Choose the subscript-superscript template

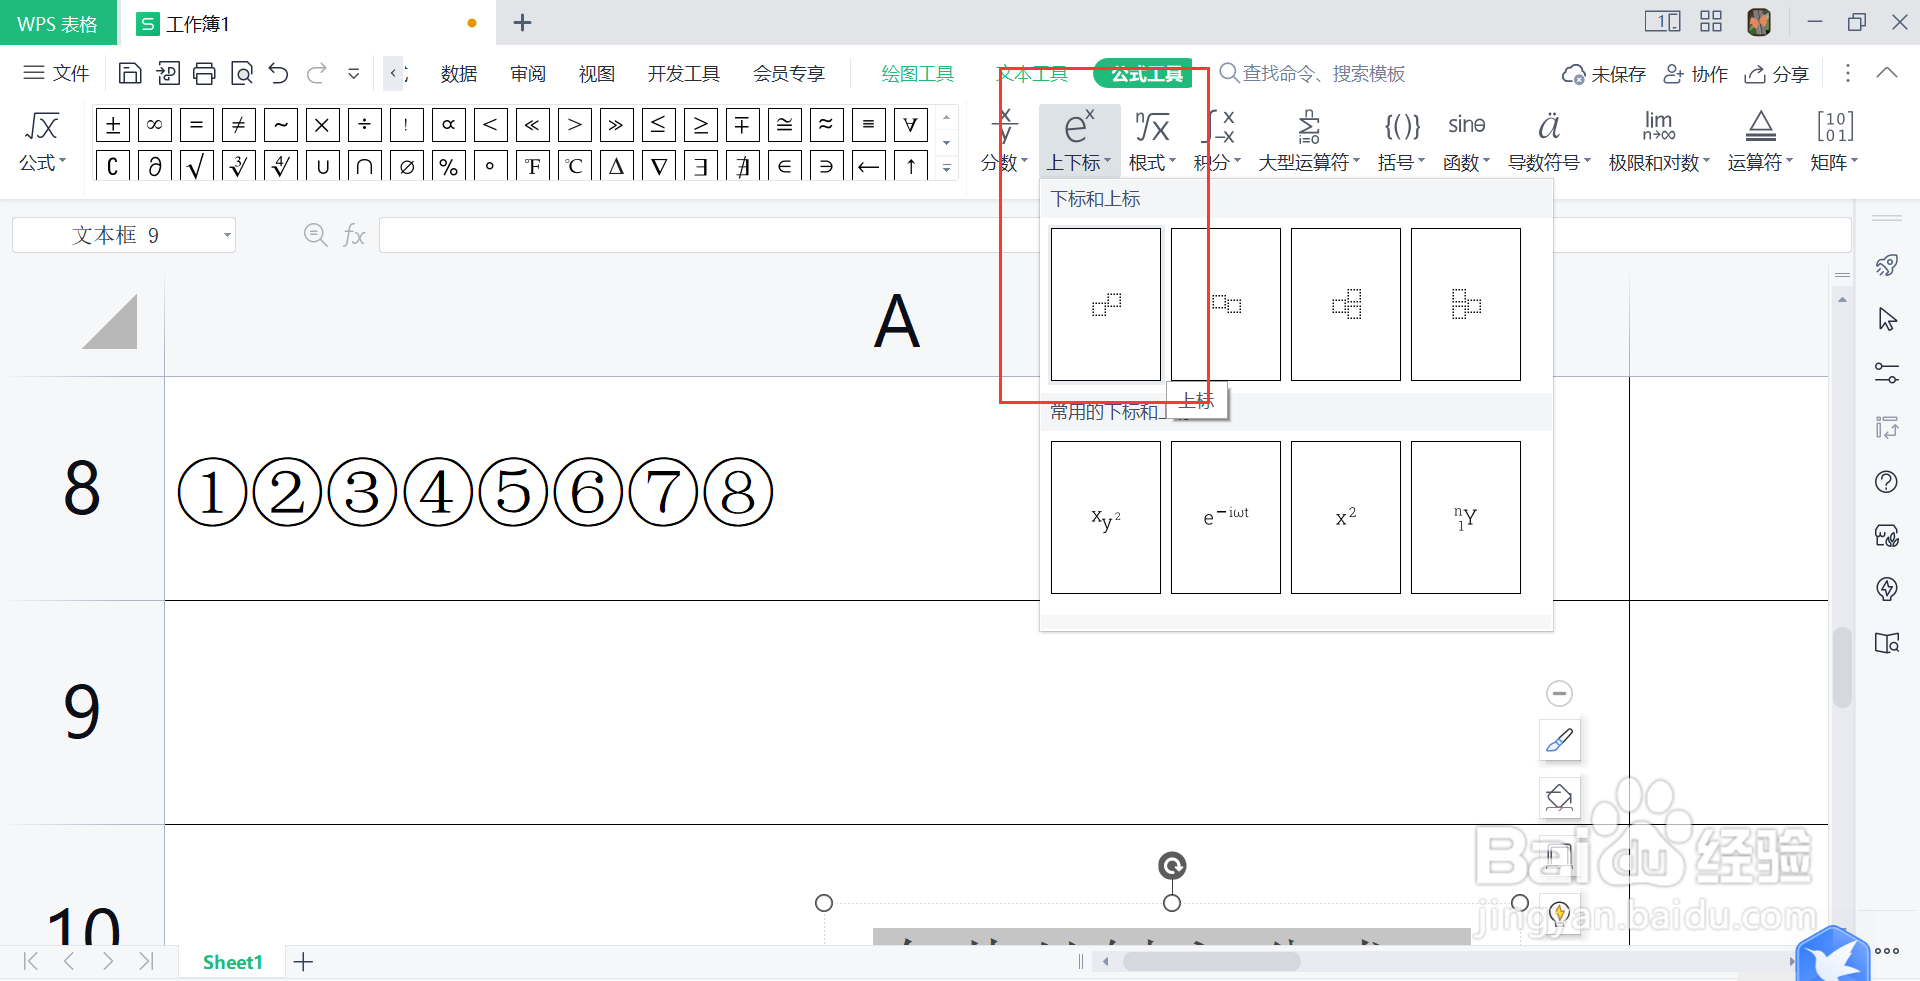(x=1346, y=304)
